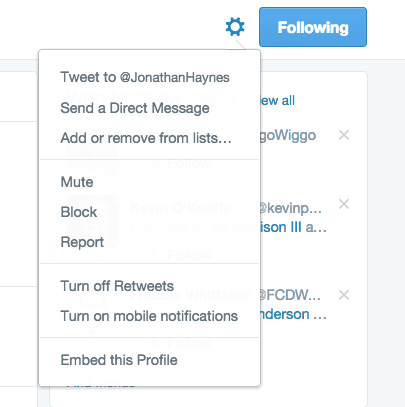Open the gear settings dropdown icon

tap(235, 27)
